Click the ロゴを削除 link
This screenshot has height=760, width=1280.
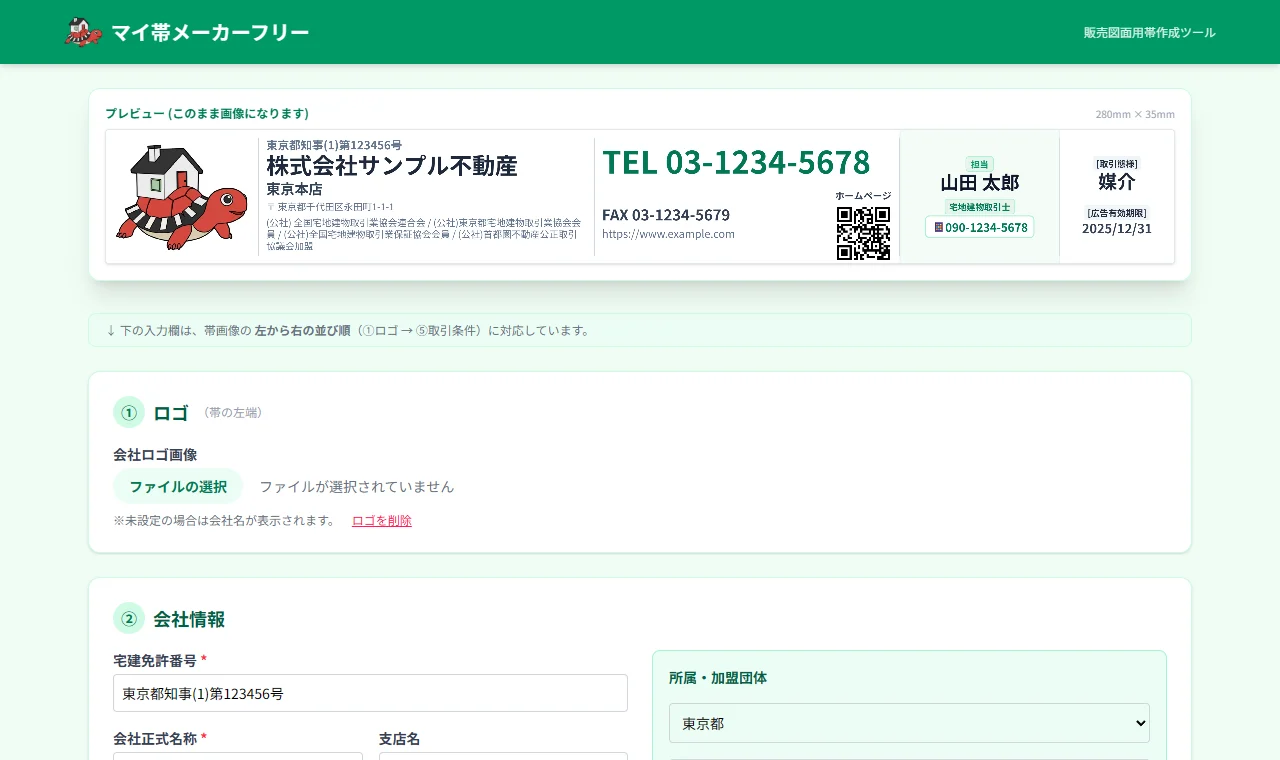point(382,520)
